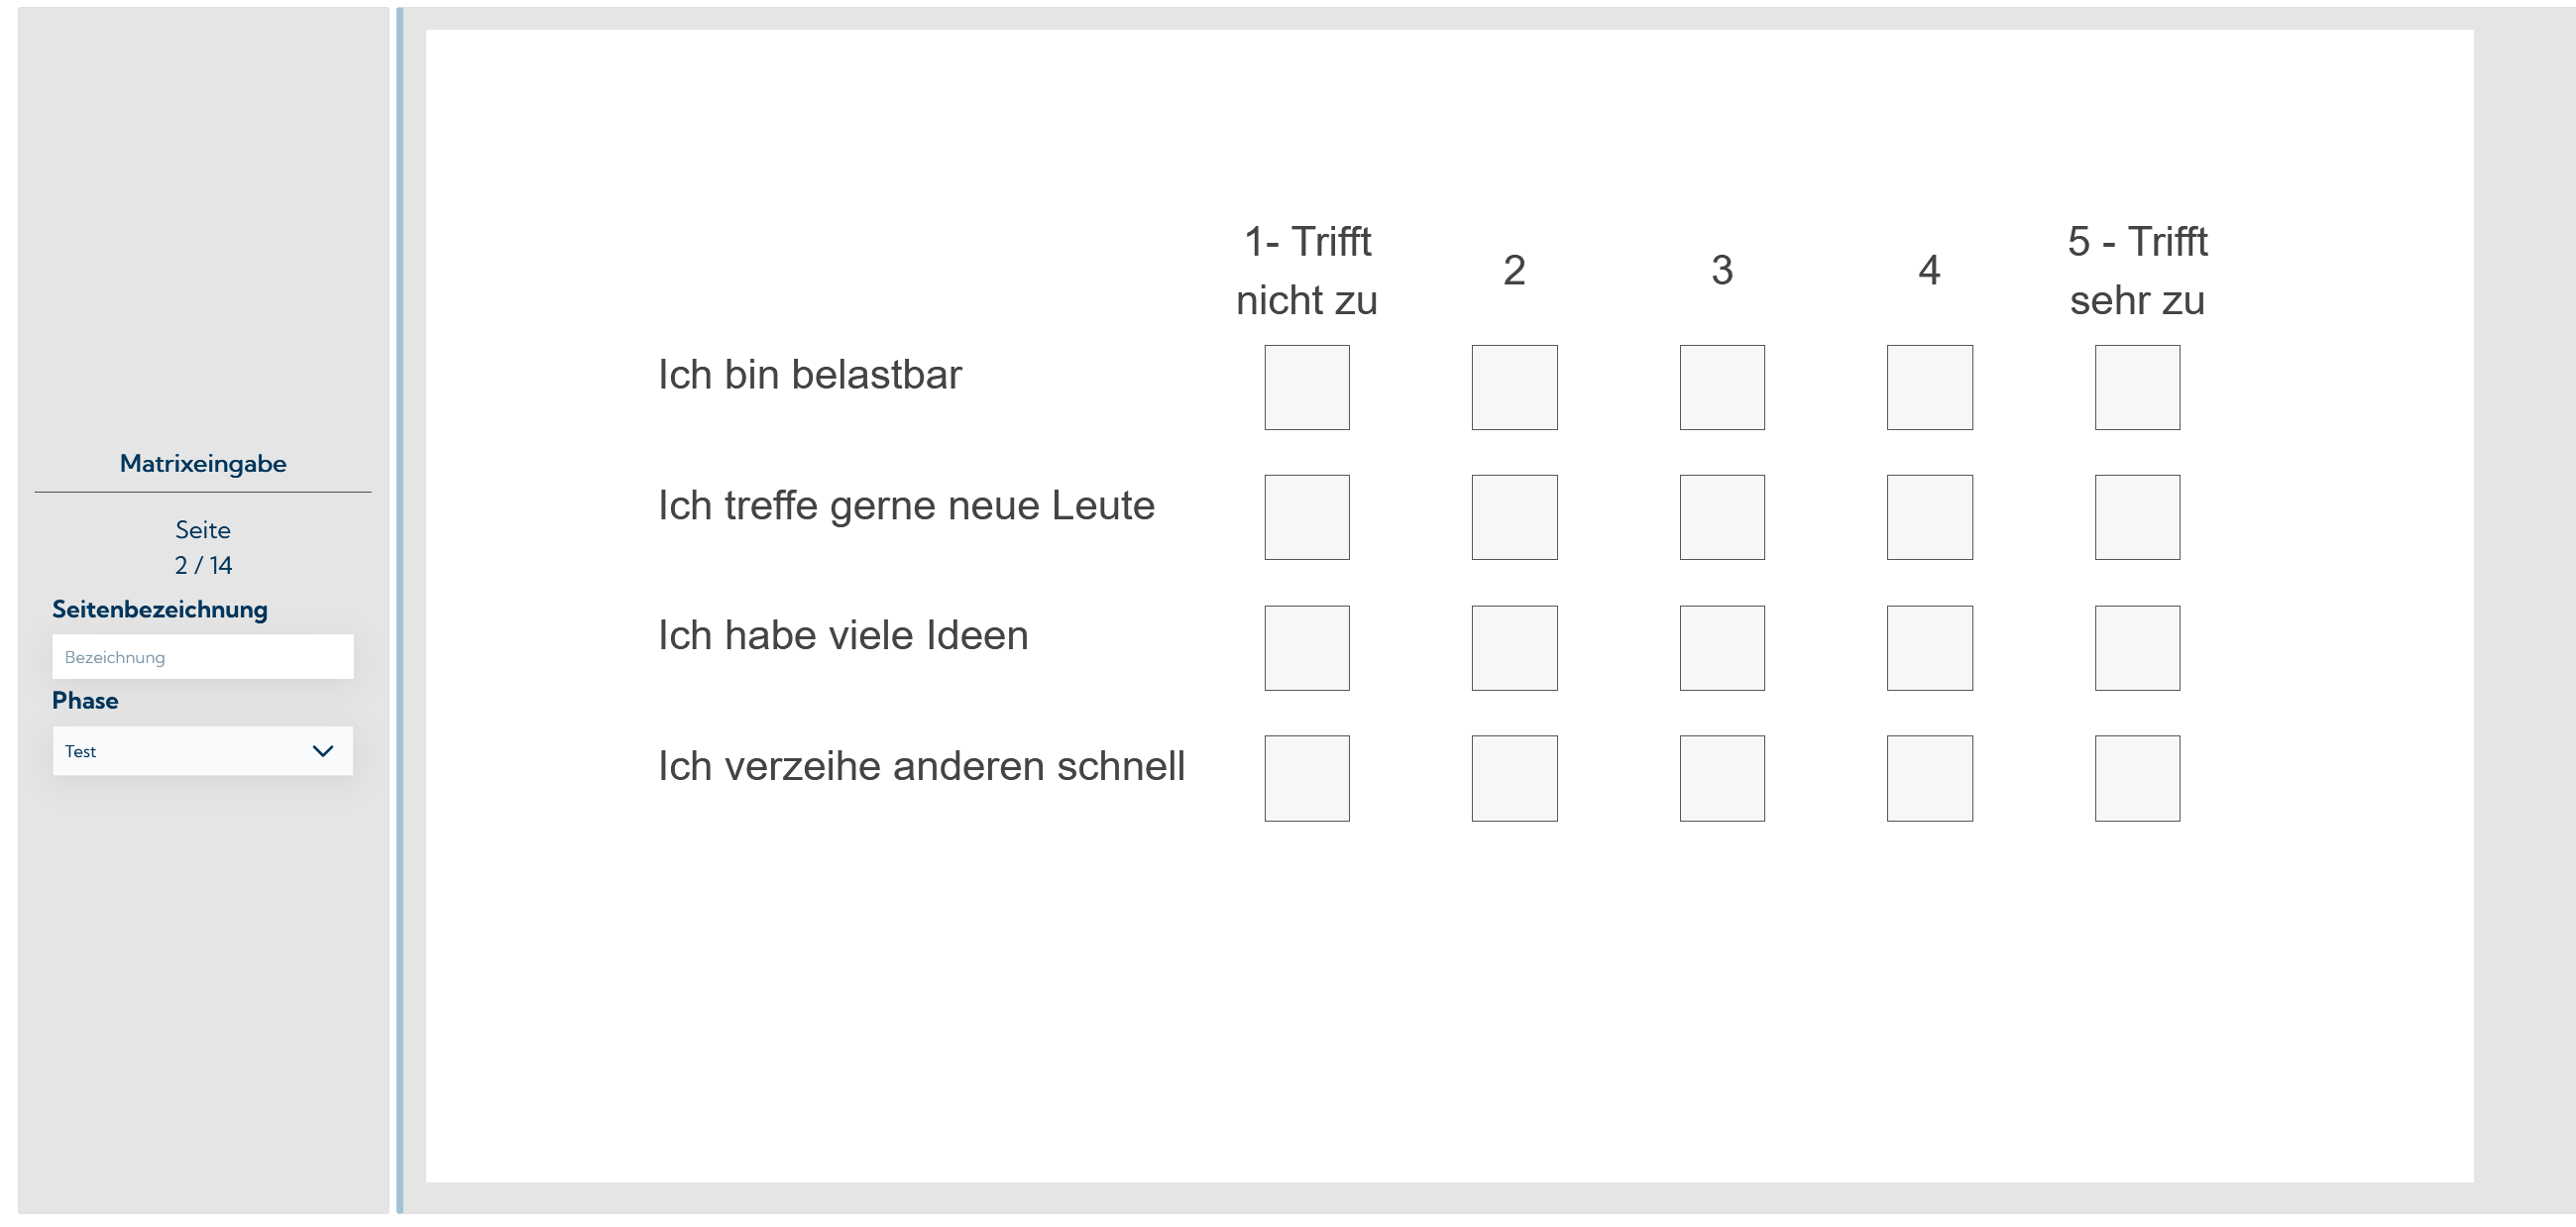Image resolution: width=2576 pixels, height=1227 pixels.
Task: Check option 2 for 'Ich treffe gerne neue Leute'
Action: coord(1514,517)
